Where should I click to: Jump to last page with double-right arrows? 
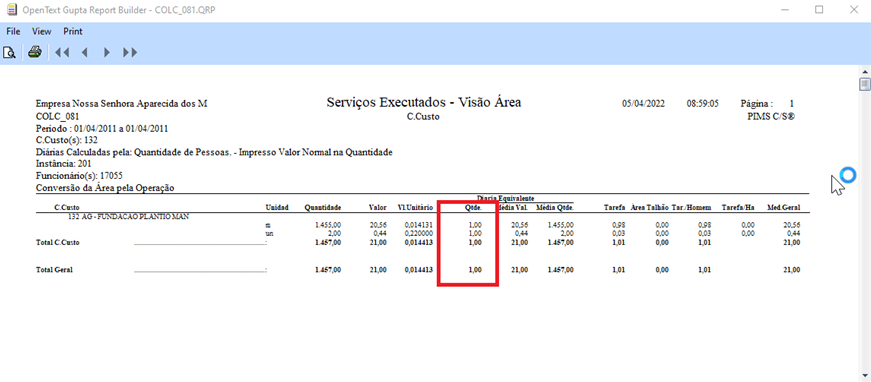(130, 53)
